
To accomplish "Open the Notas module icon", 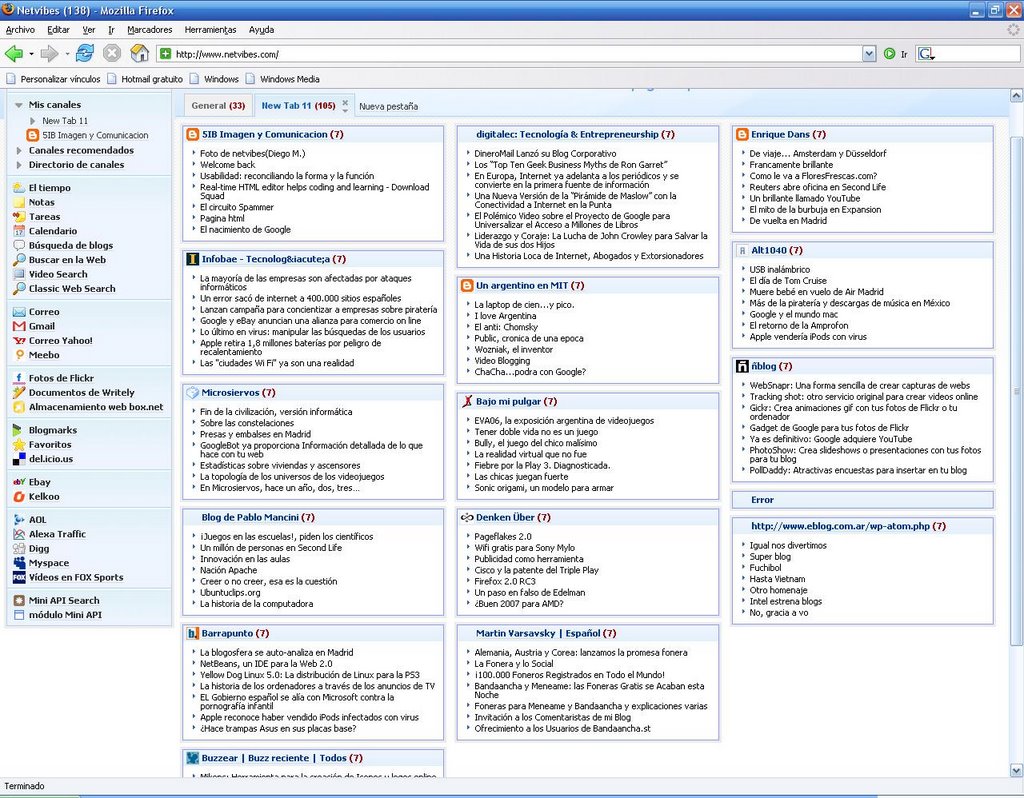I will pyautogui.click(x=19, y=202).
